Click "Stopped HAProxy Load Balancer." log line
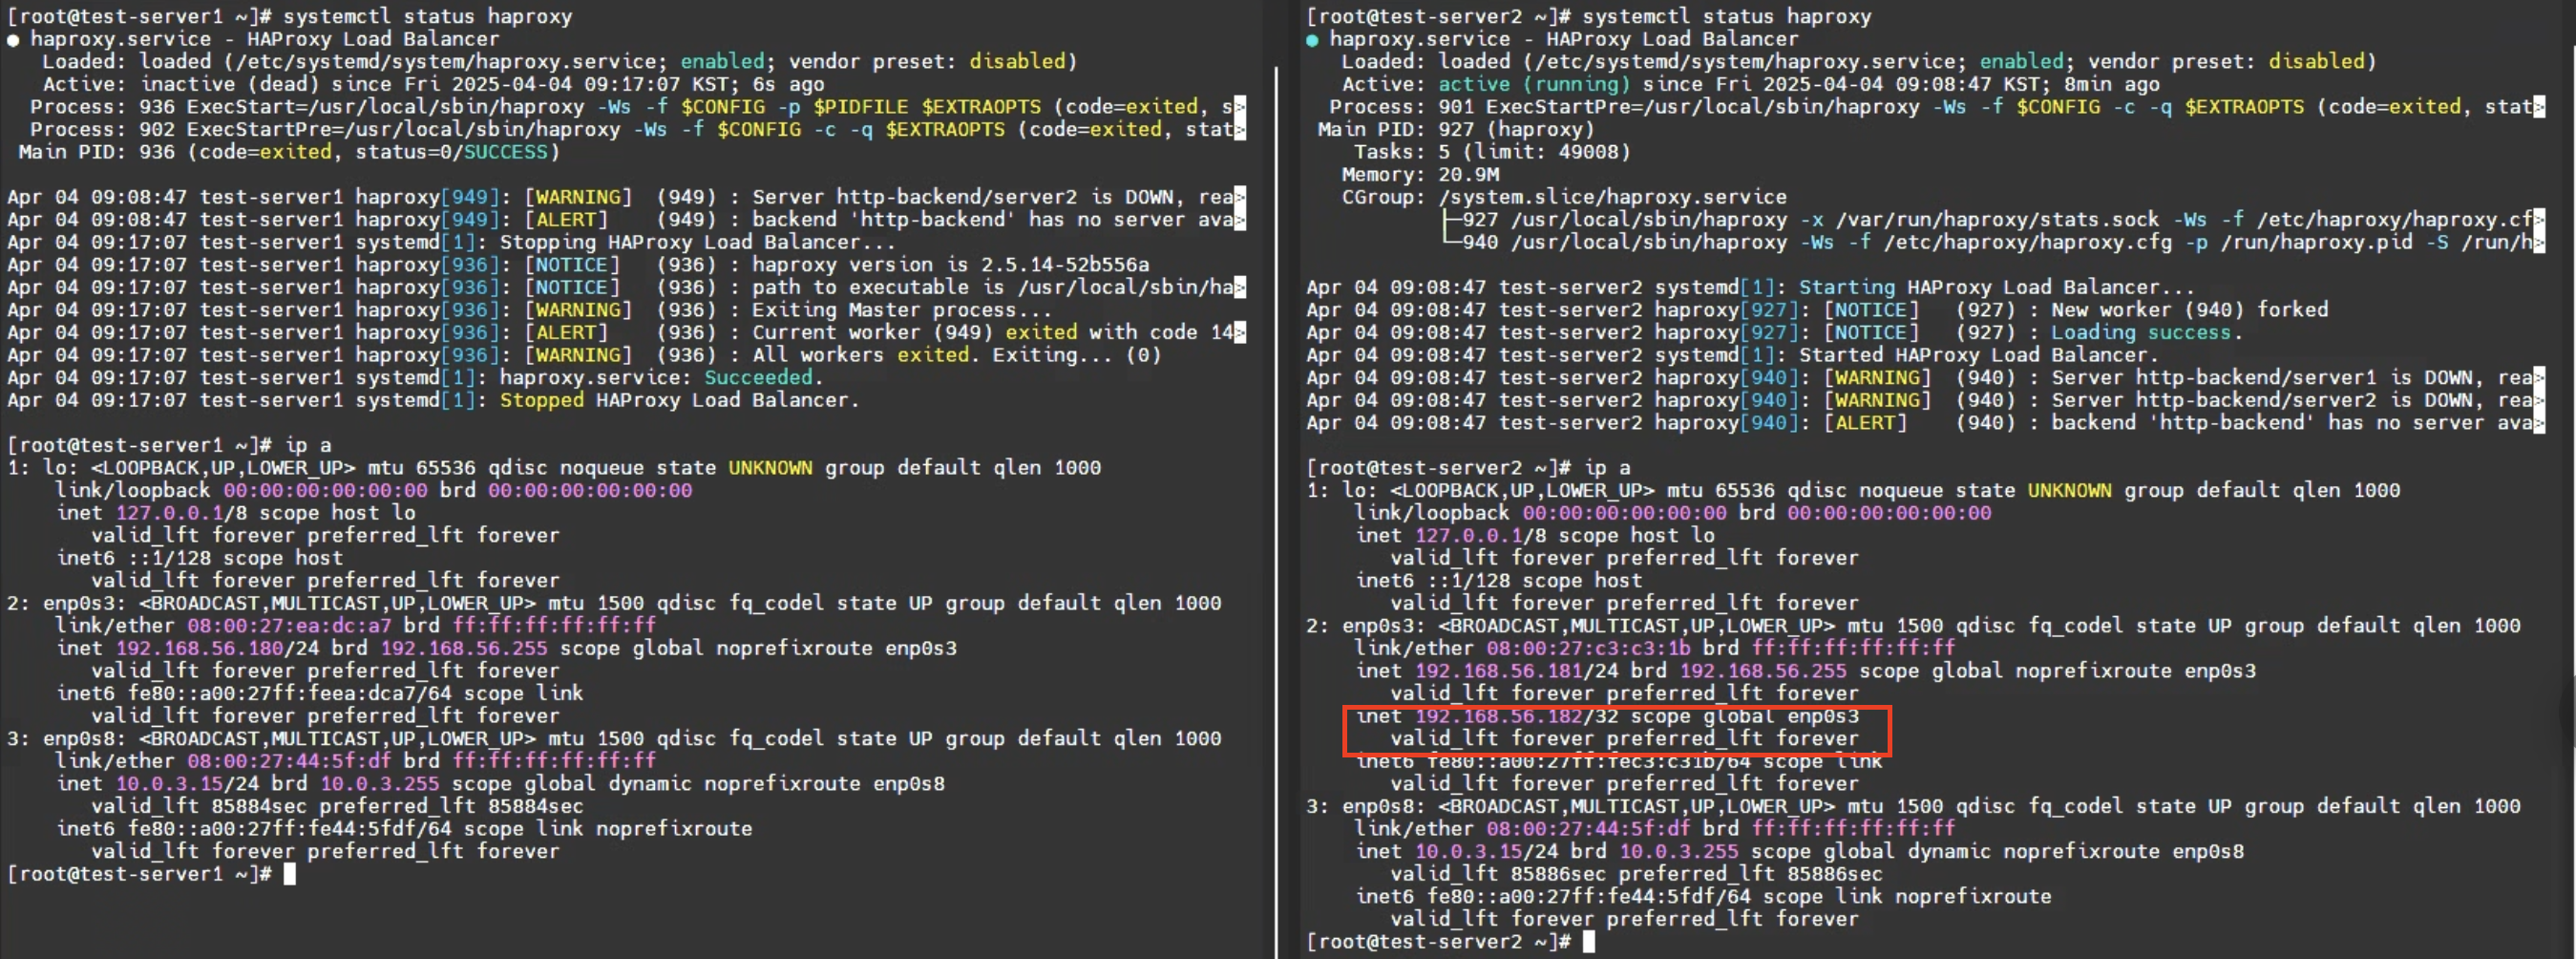This screenshot has width=2576, height=959. tap(433, 400)
